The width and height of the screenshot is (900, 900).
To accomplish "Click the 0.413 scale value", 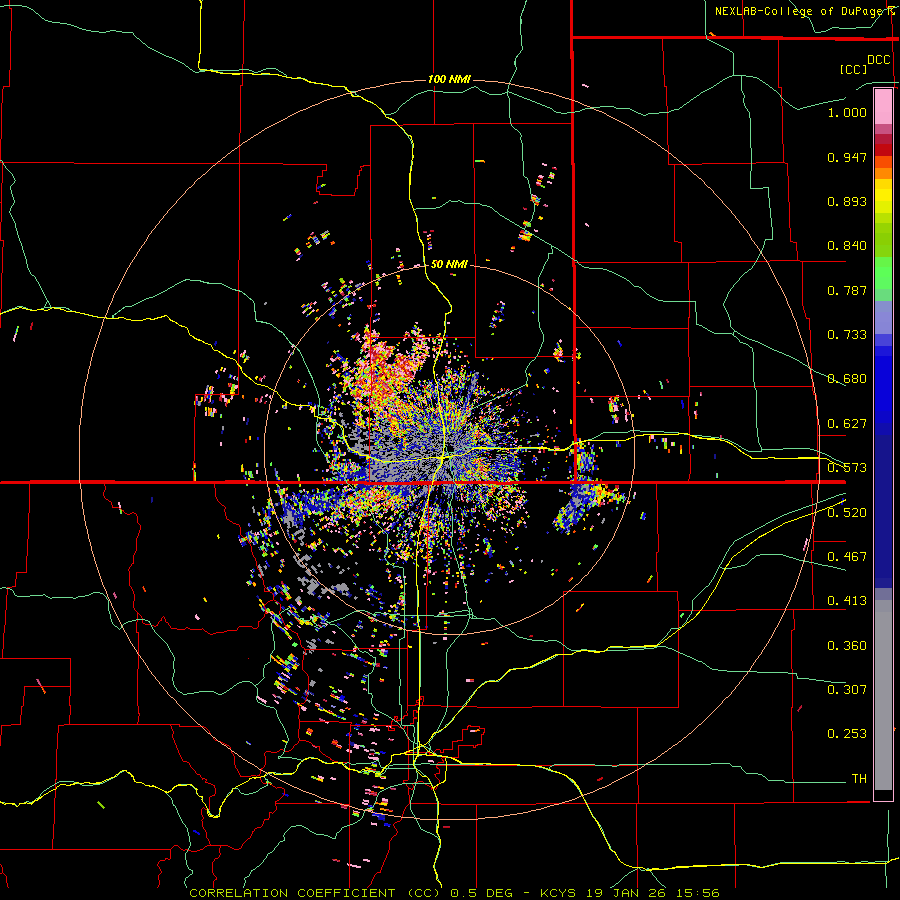I will (x=847, y=601).
